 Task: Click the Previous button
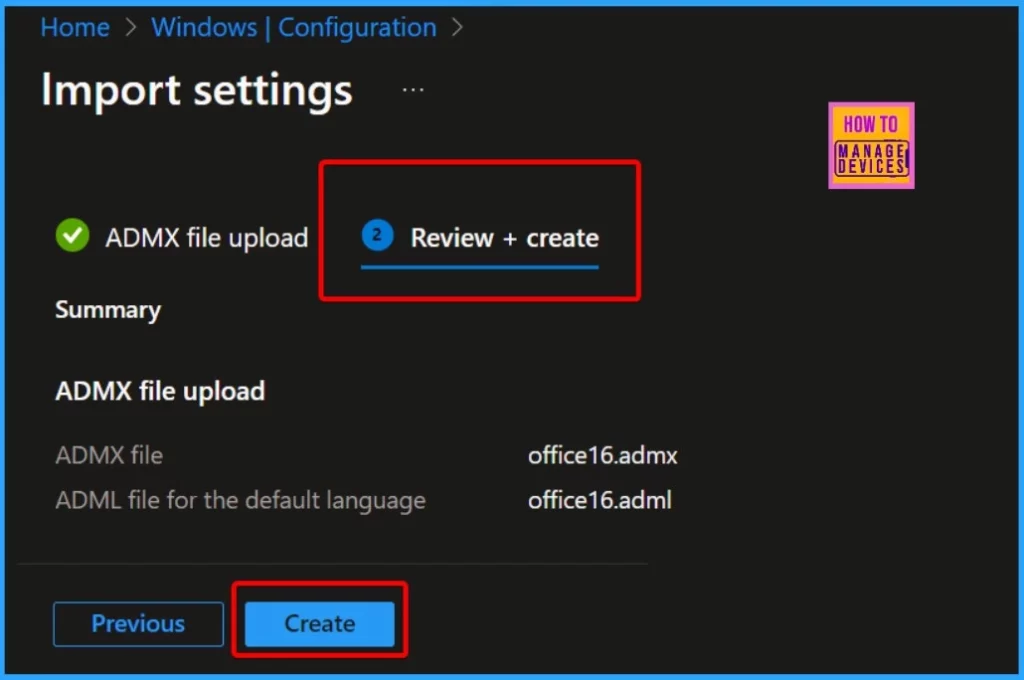pyautogui.click(x=138, y=624)
